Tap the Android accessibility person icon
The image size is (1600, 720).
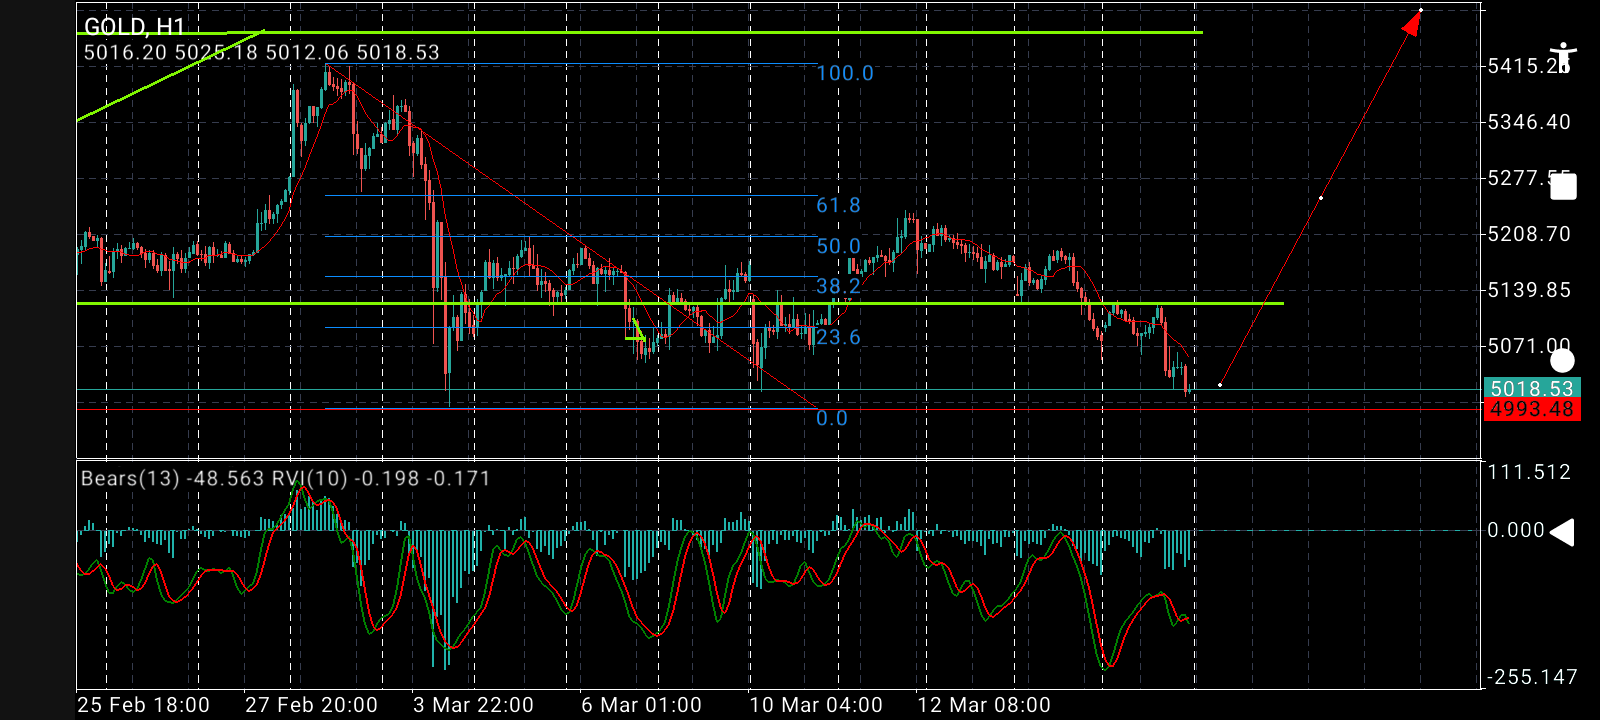[x=1562, y=57]
